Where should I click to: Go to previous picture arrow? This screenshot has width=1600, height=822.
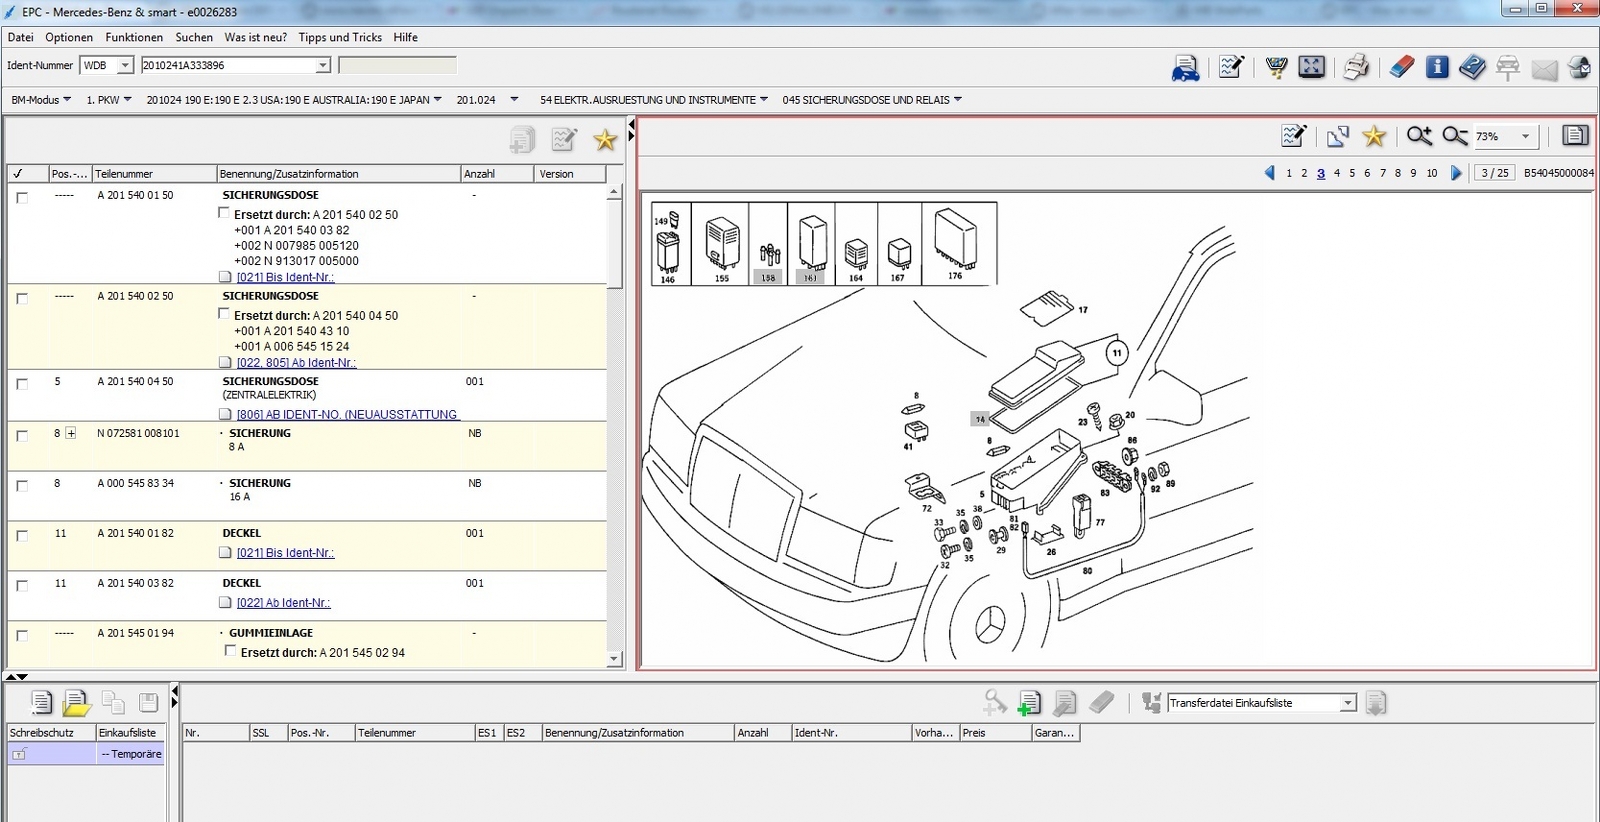[1270, 173]
